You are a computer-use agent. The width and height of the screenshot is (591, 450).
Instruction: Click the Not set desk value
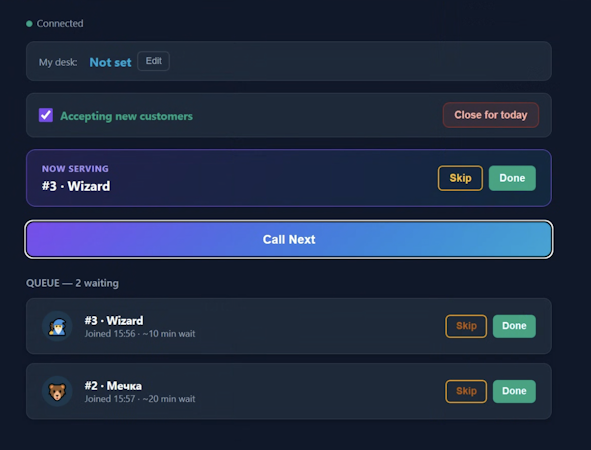pos(110,62)
